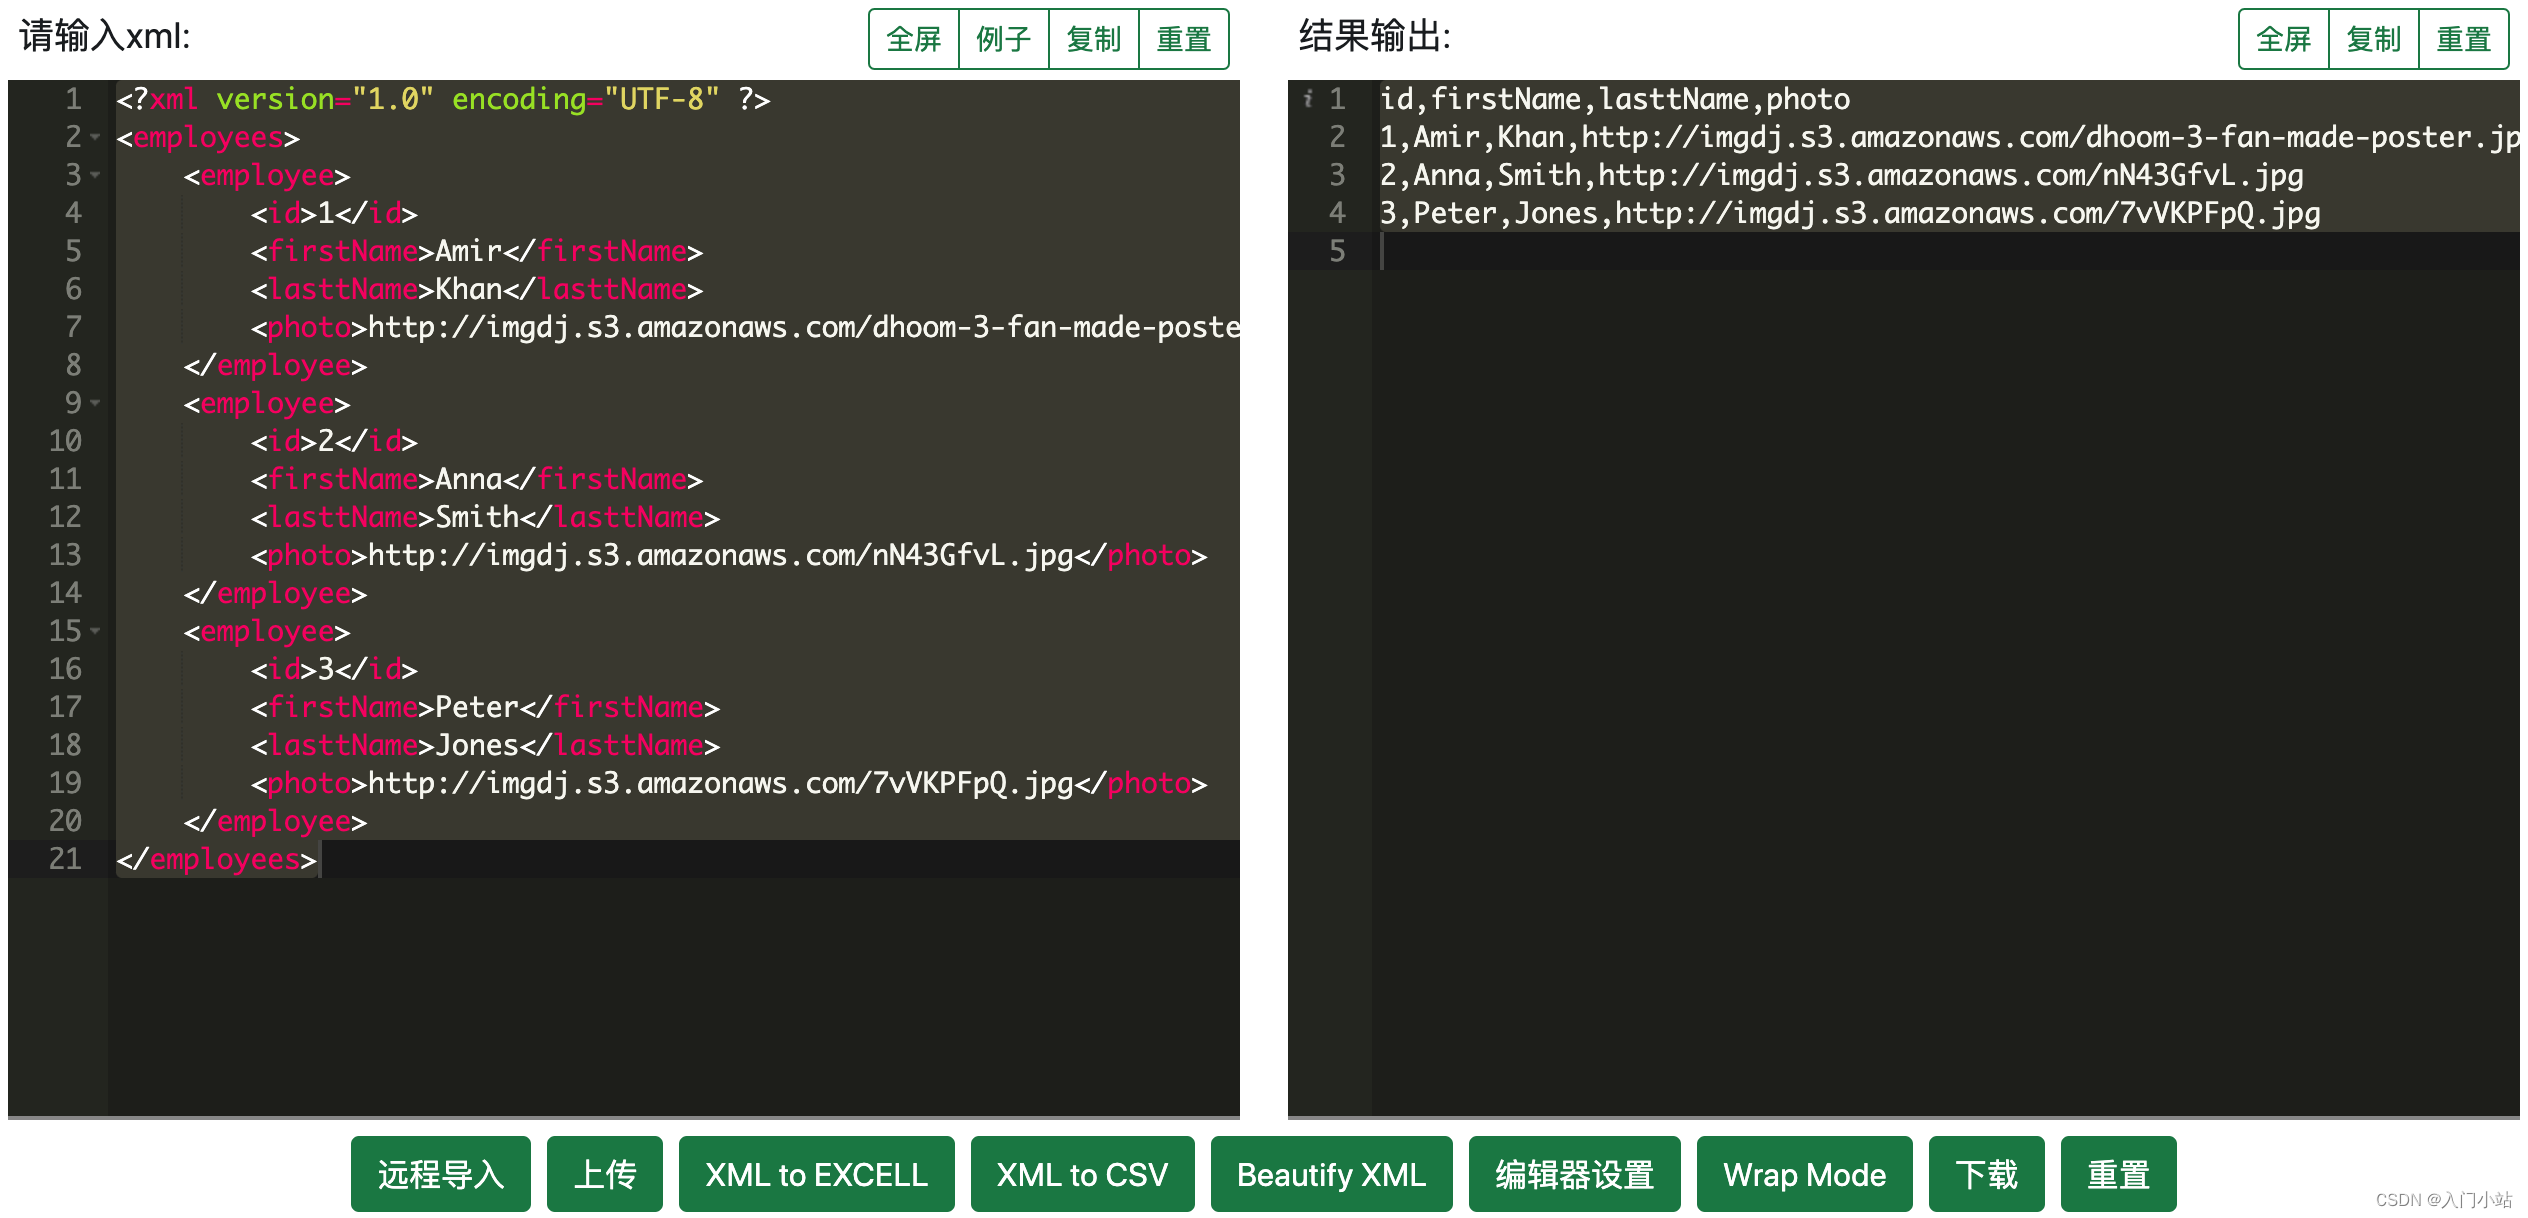The image size is (2528, 1218).
Task: Click 复制 to copy the XML input
Action: point(1093,39)
